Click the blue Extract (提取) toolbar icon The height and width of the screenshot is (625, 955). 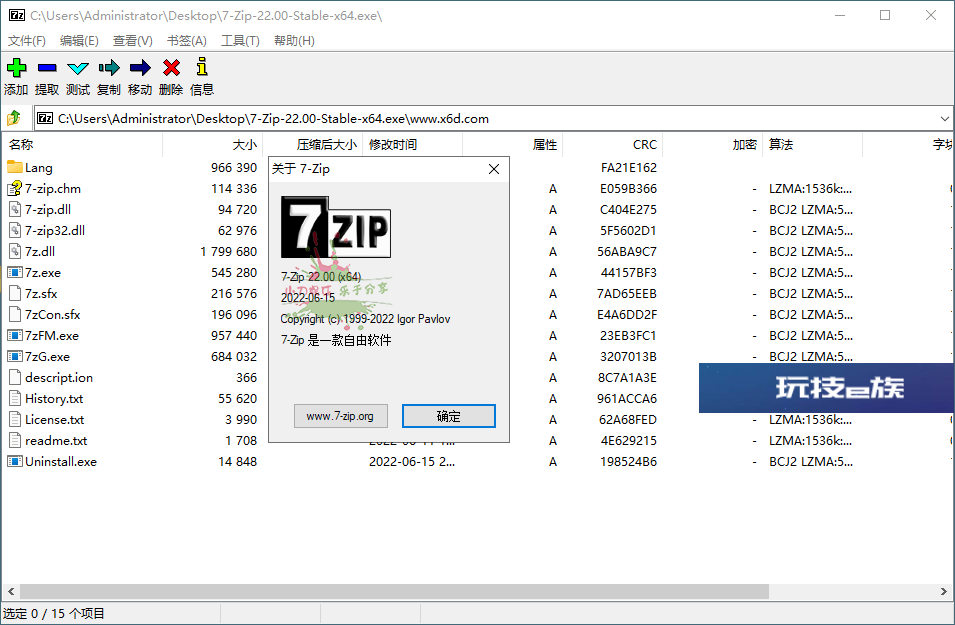(47, 68)
